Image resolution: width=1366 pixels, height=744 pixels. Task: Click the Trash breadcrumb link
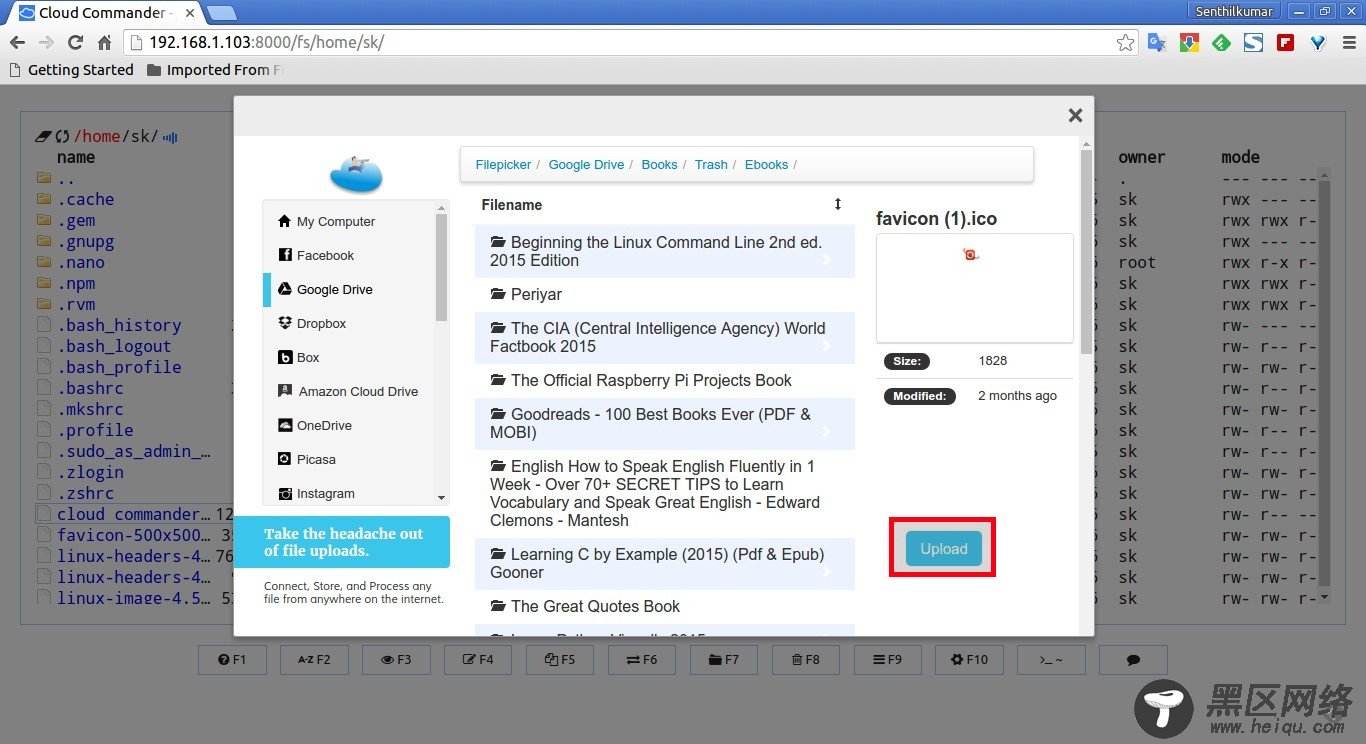coord(711,164)
